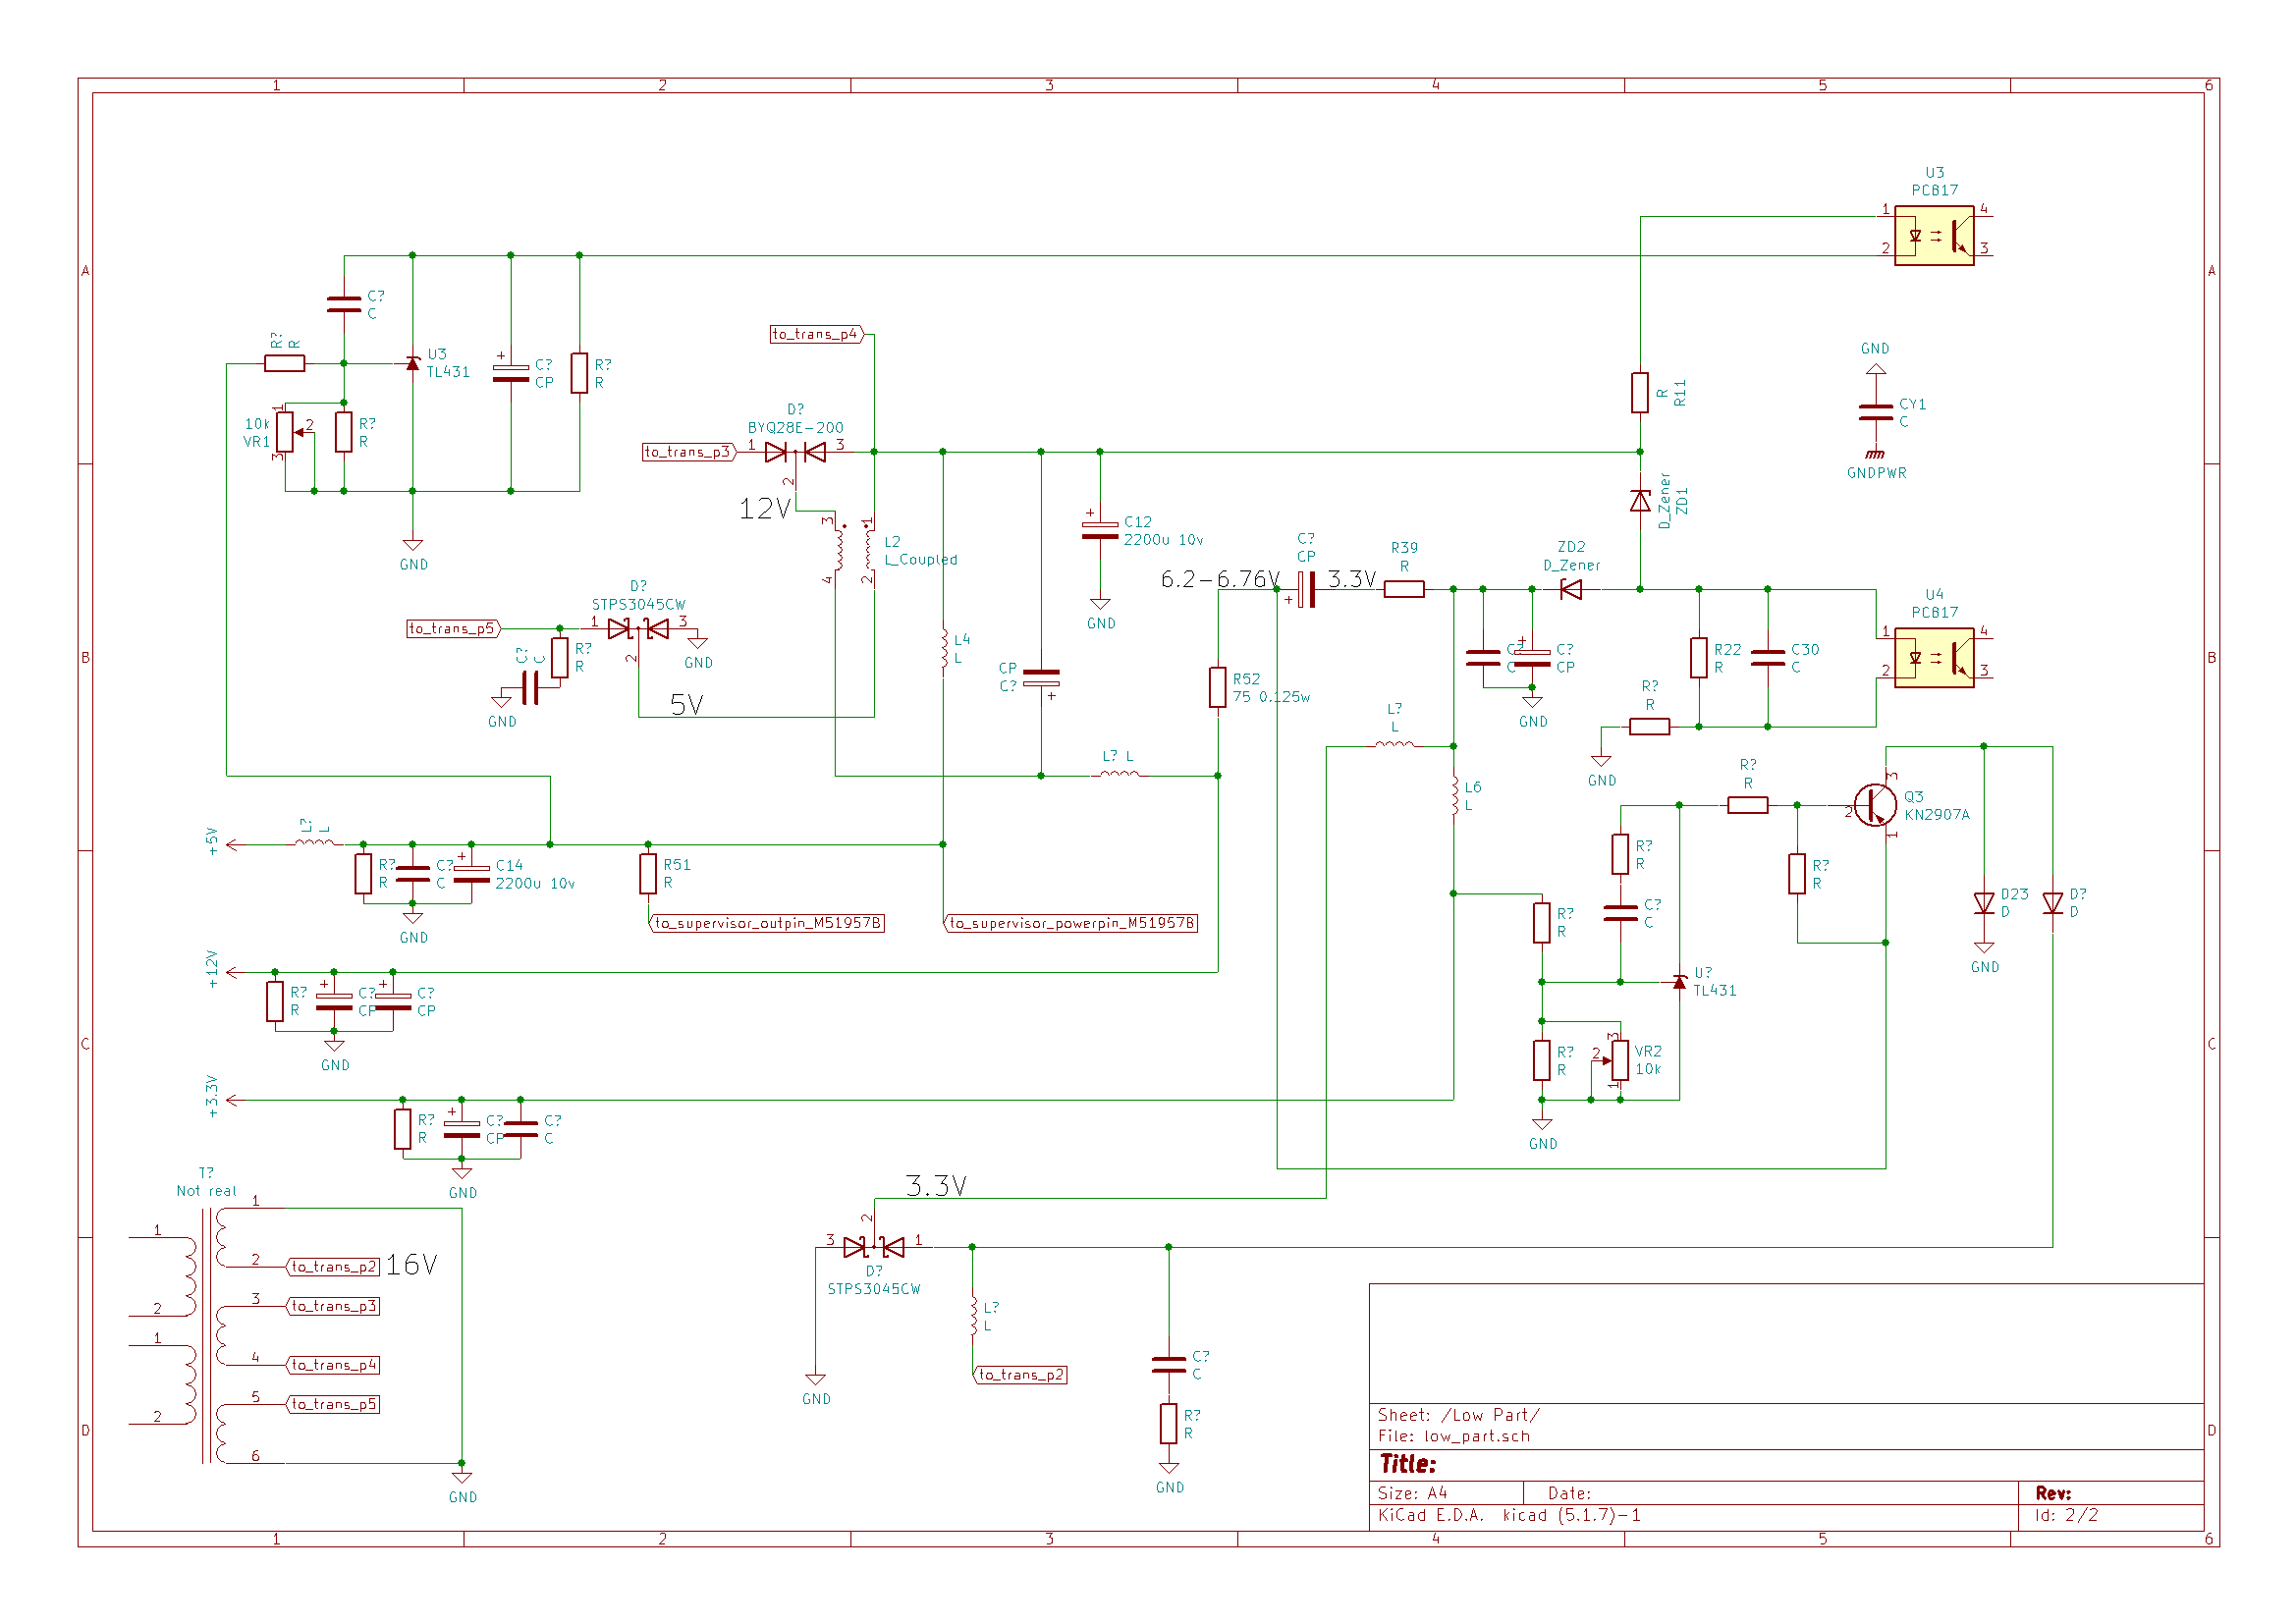Click the CY1 capacitor symbol
Screen dimensions: 2296x1623
click(1878, 413)
